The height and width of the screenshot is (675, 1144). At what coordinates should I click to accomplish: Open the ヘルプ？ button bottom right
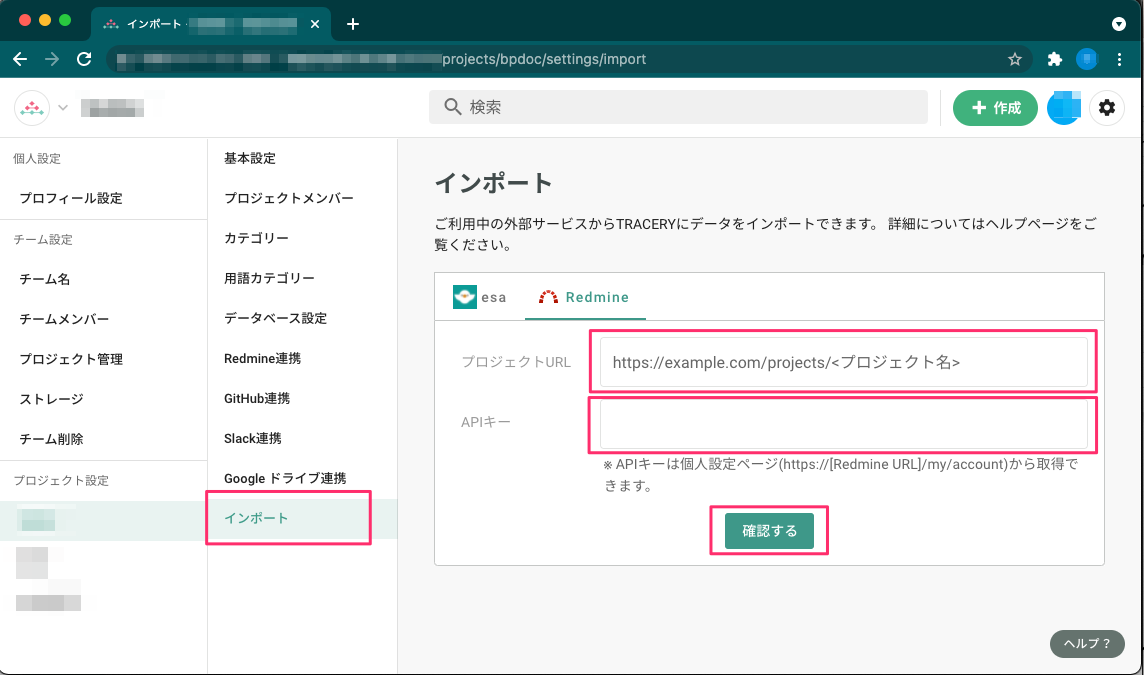pos(1087,644)
